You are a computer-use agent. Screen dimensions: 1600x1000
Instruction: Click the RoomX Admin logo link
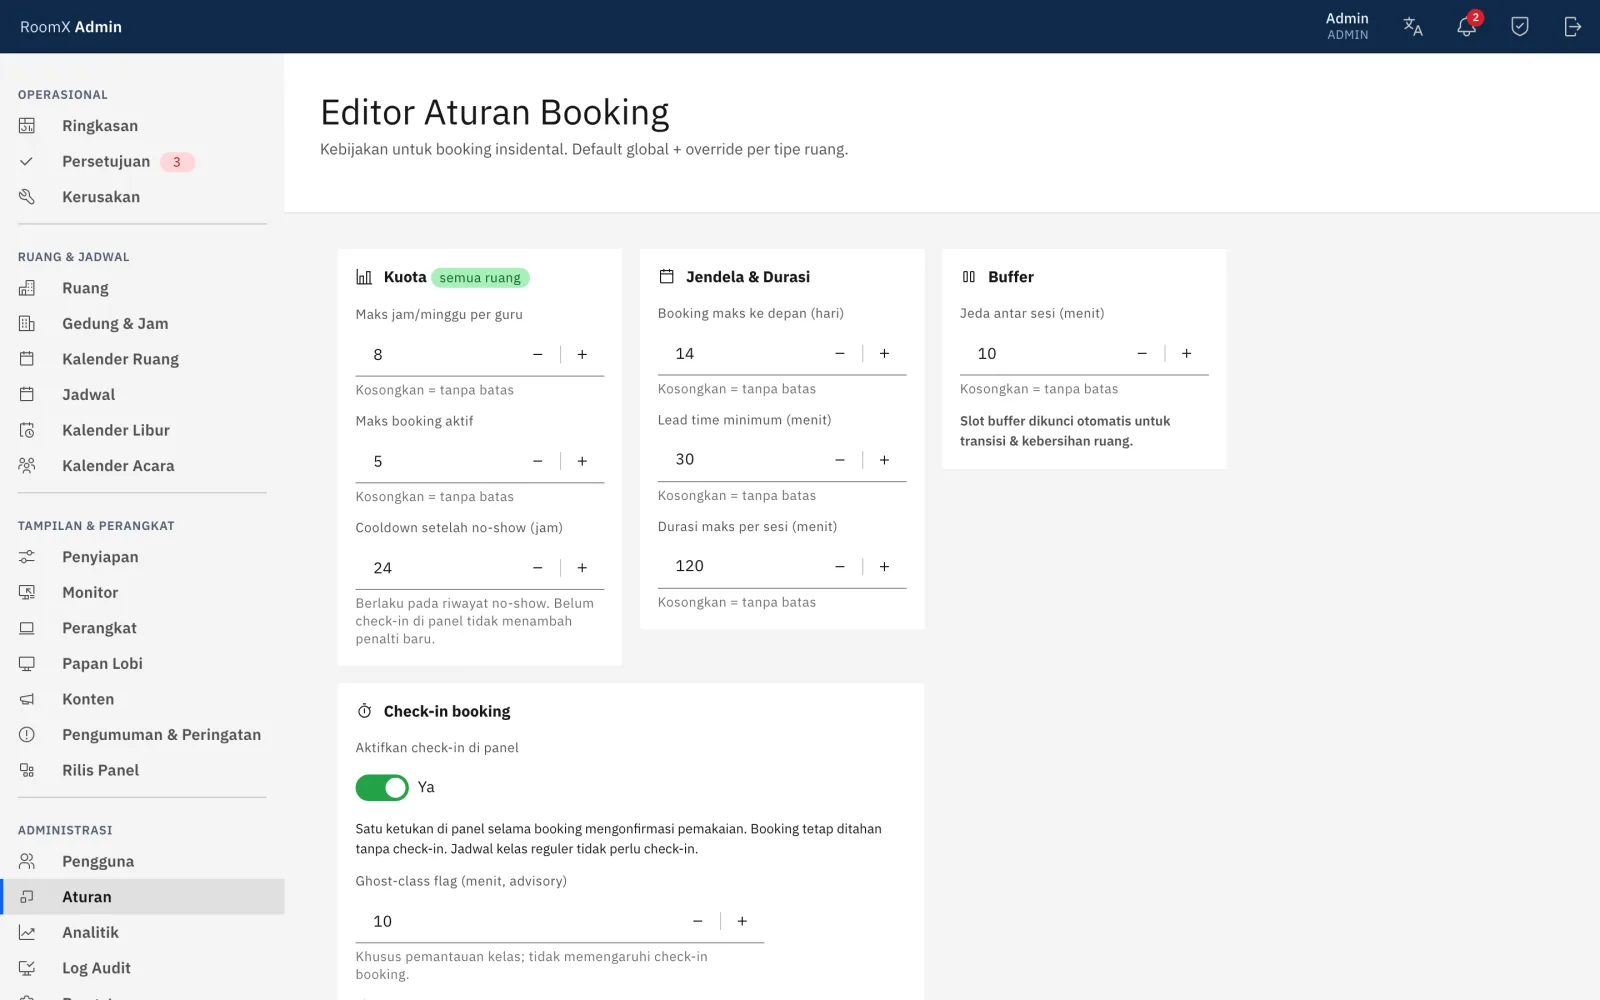coord(71,27)
